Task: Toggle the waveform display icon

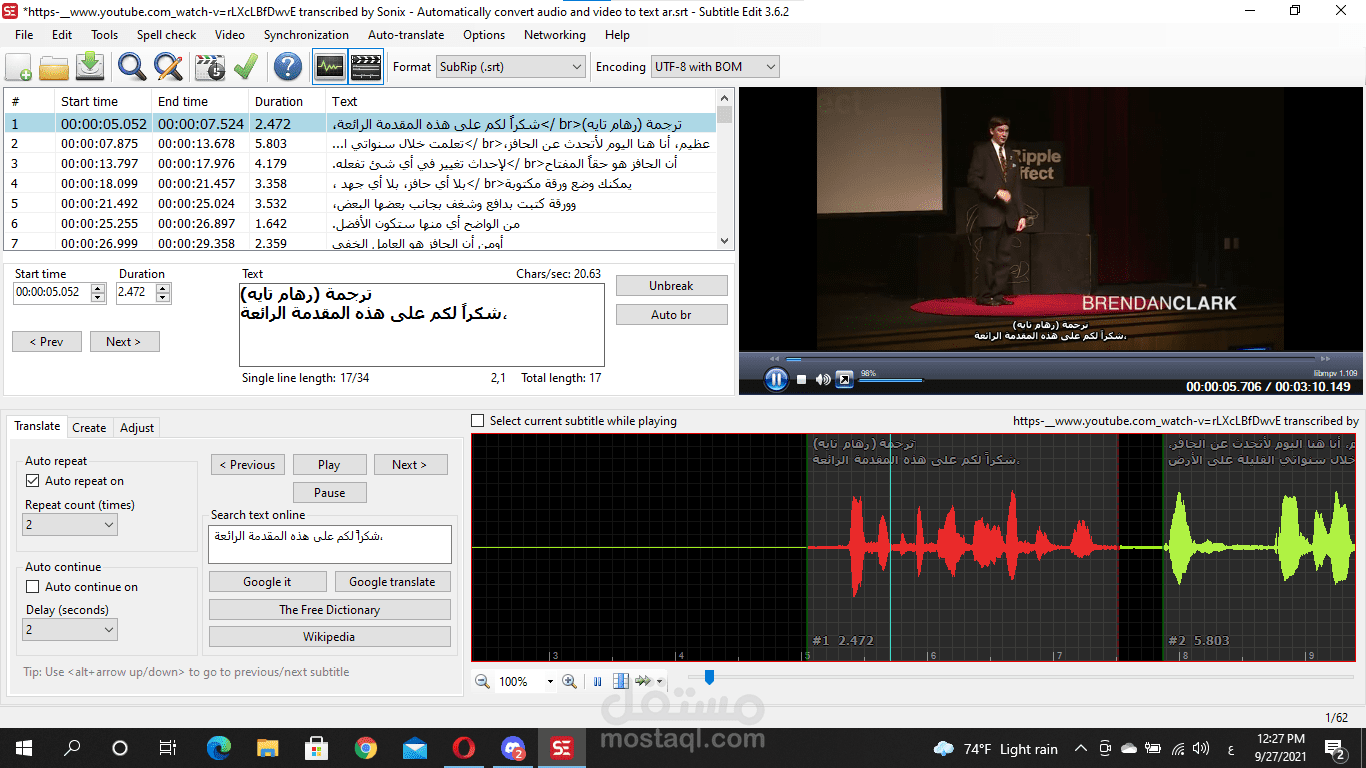Action: pos(330,67)
